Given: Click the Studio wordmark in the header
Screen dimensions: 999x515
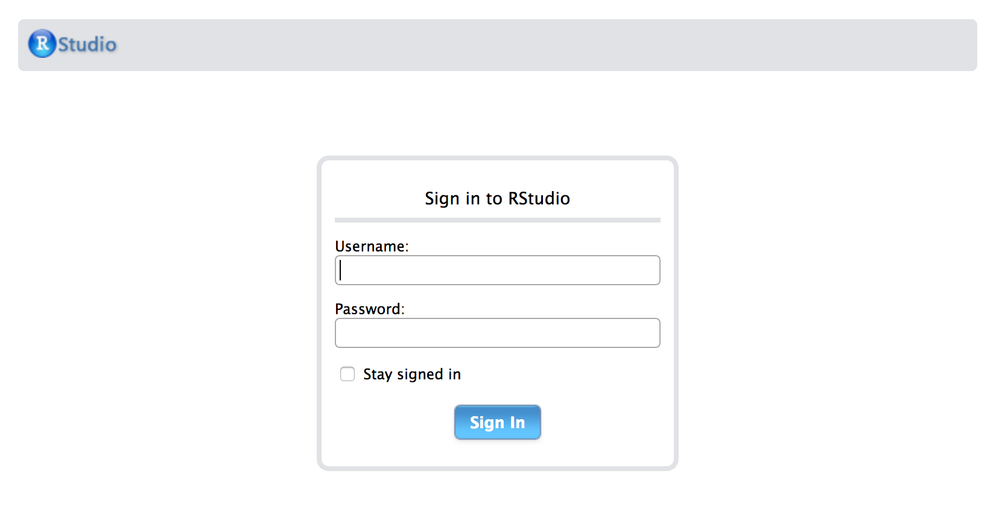Looking at the screenshot, I should (x=88, y=44).
